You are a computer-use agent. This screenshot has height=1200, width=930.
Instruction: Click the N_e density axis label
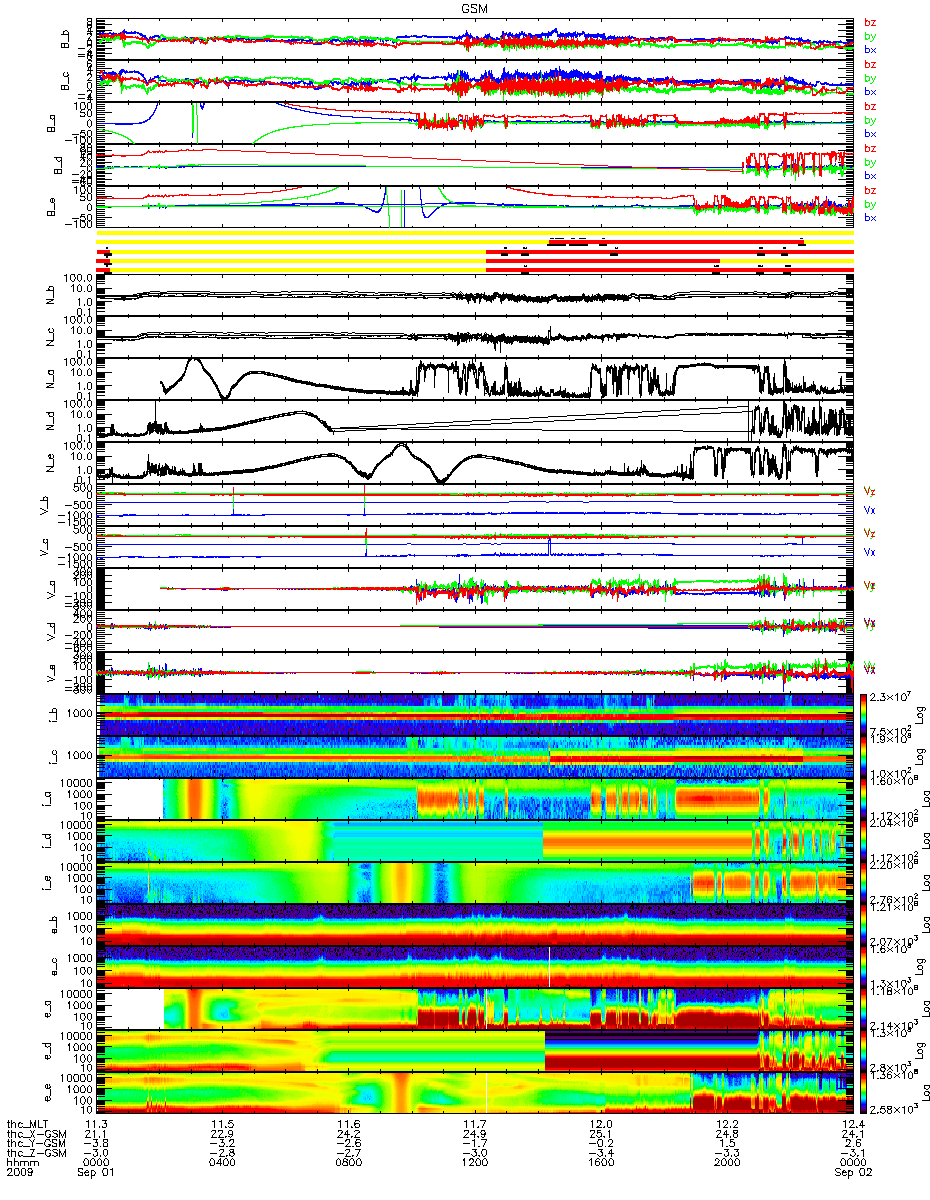49,464
